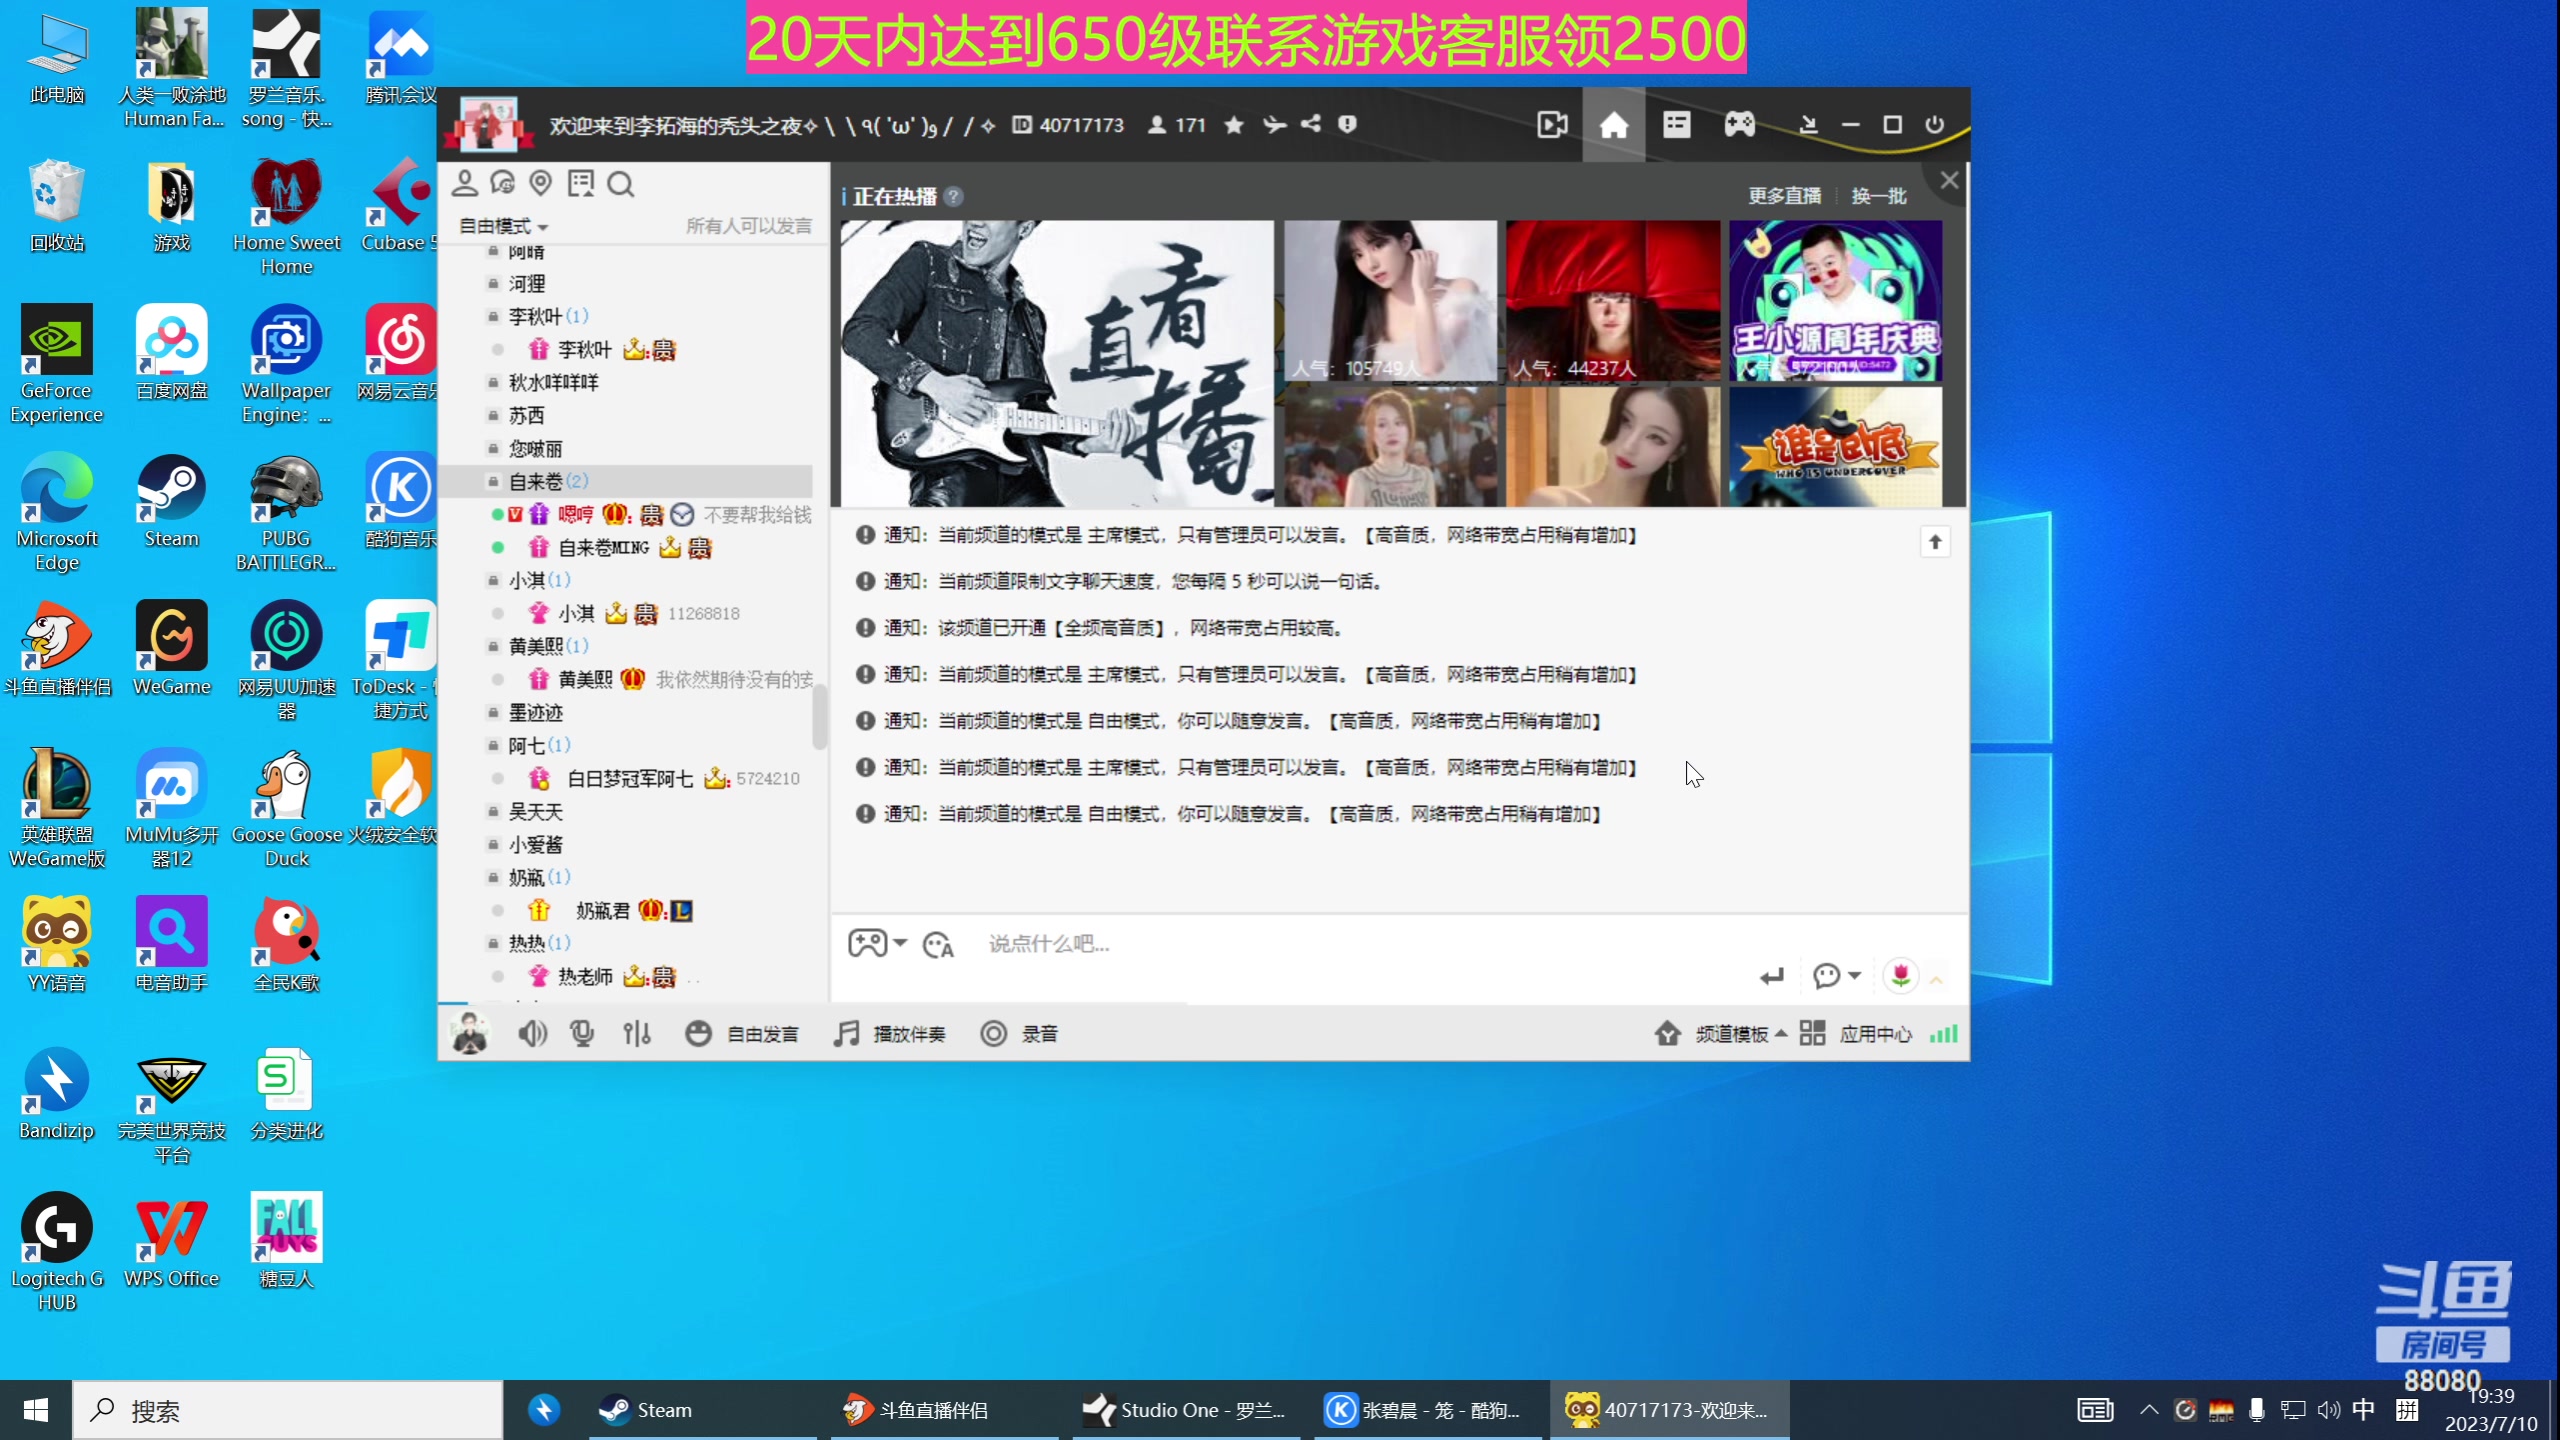This screenshot has height=1440, width=2560.
Task: Mute the microphone in the bottom toolbar
Action: point(582,1033)
